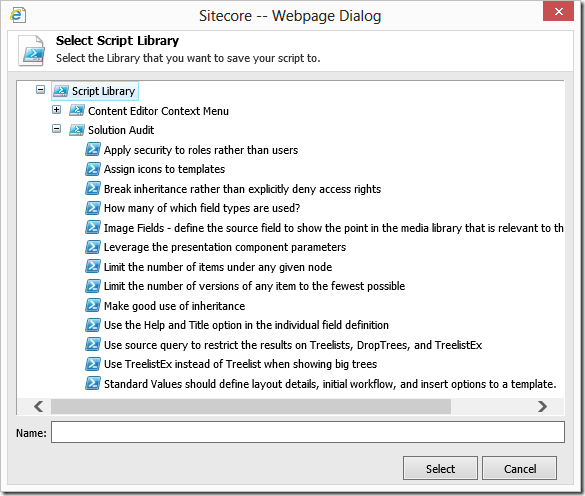Select 'Standard Values should define layout details' script
Screen dimensions: 585x496
coord(330,384)
